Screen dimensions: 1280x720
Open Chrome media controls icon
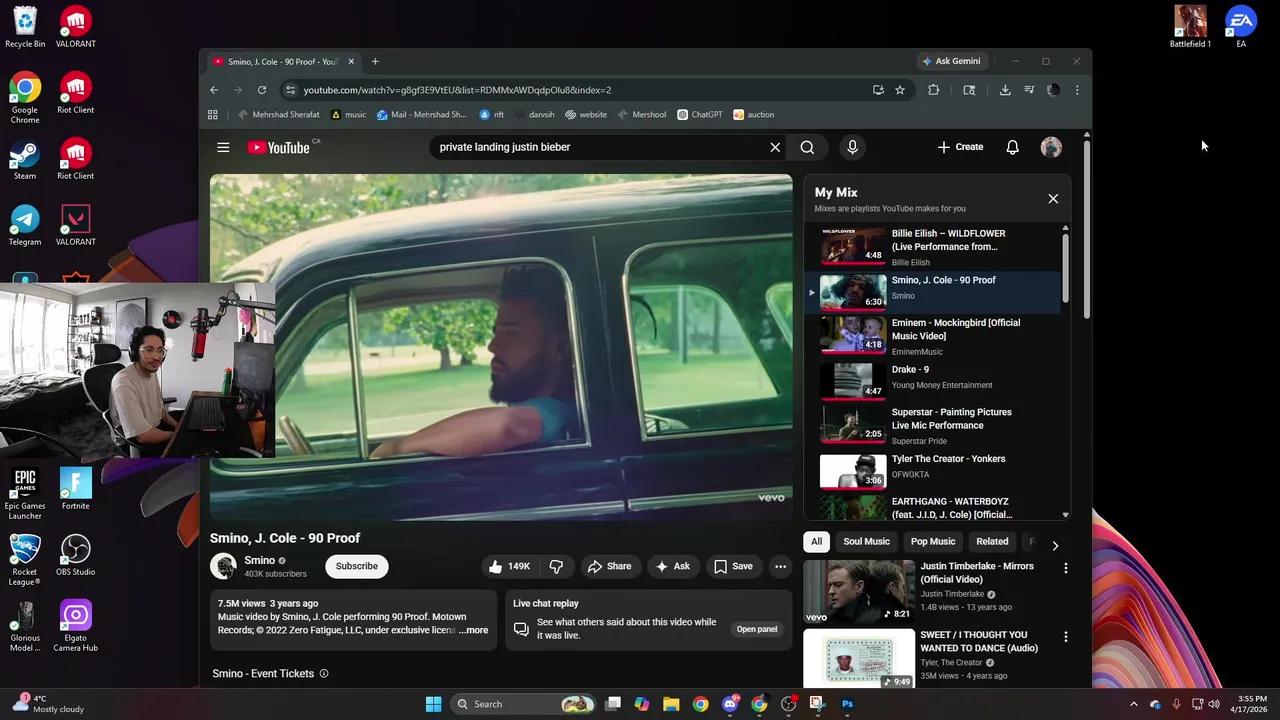(1029, 90)
